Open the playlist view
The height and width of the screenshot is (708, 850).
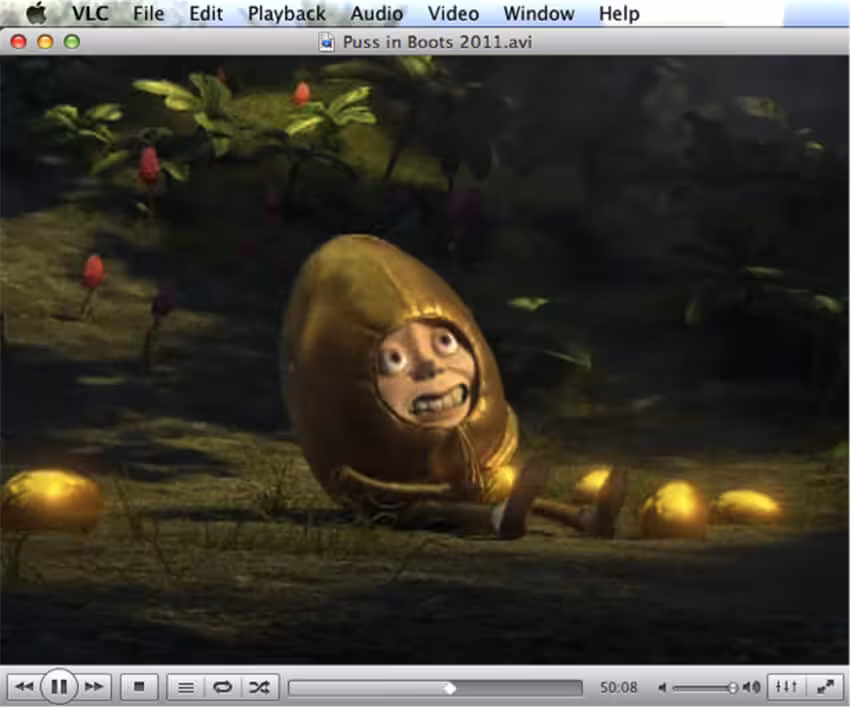(186, 687)
